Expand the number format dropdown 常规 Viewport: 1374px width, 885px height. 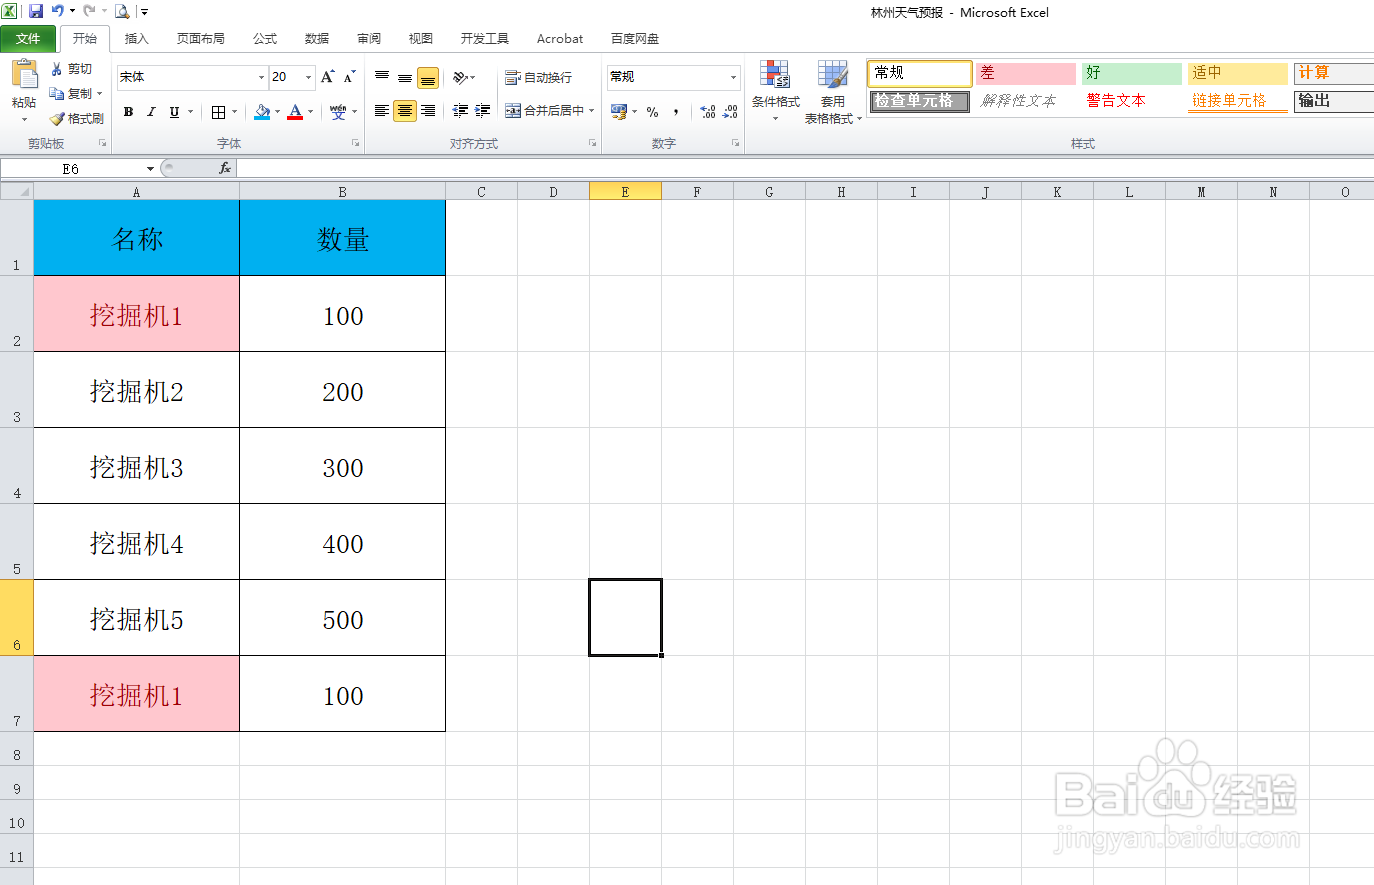[733, 77]
